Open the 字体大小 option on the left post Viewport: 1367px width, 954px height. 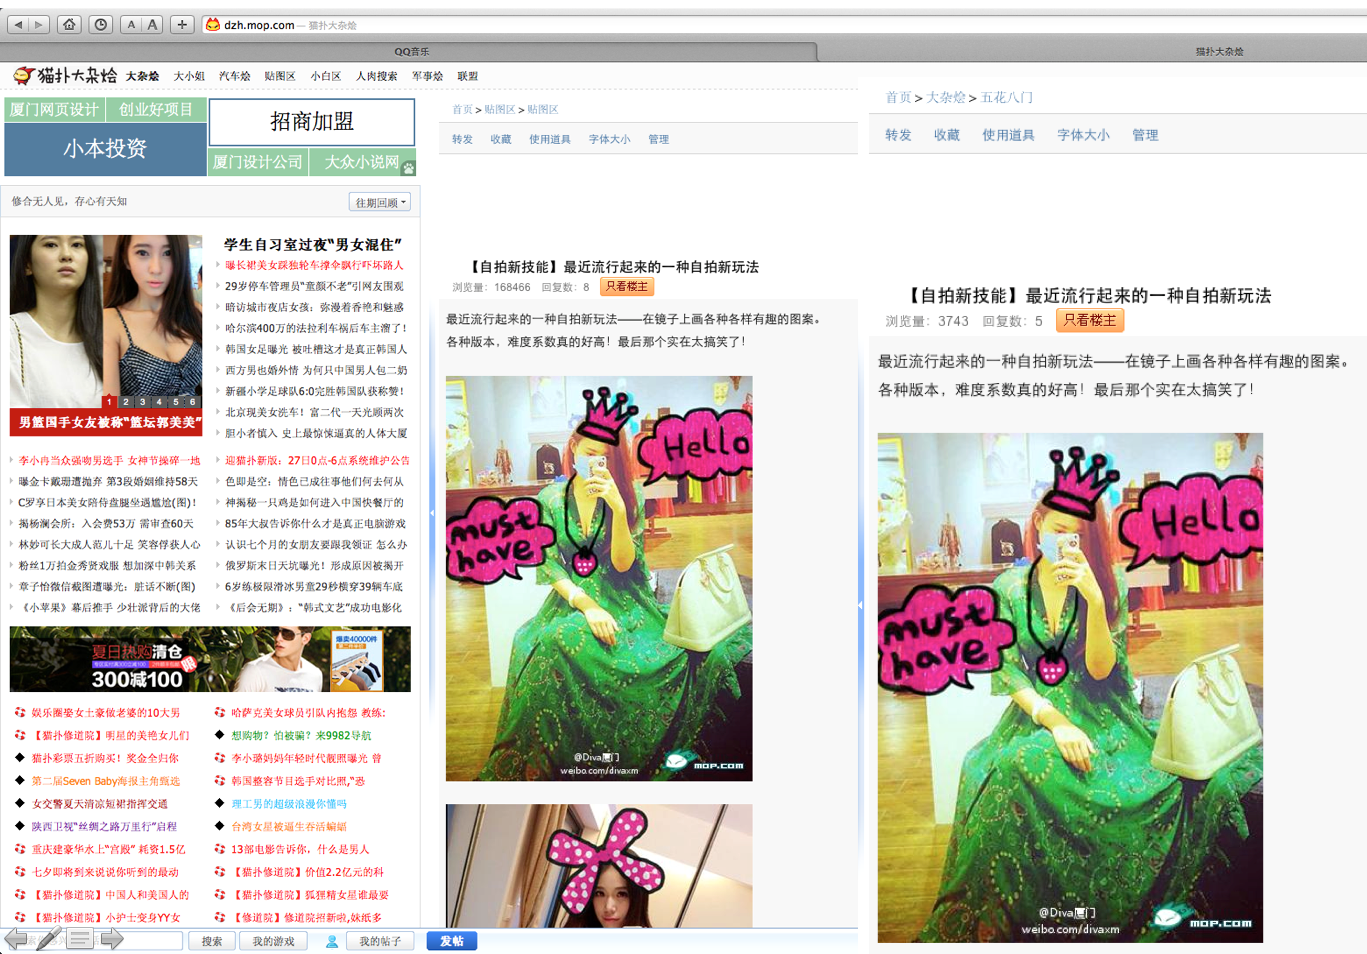pyautogui.click(x=610, y=139)
